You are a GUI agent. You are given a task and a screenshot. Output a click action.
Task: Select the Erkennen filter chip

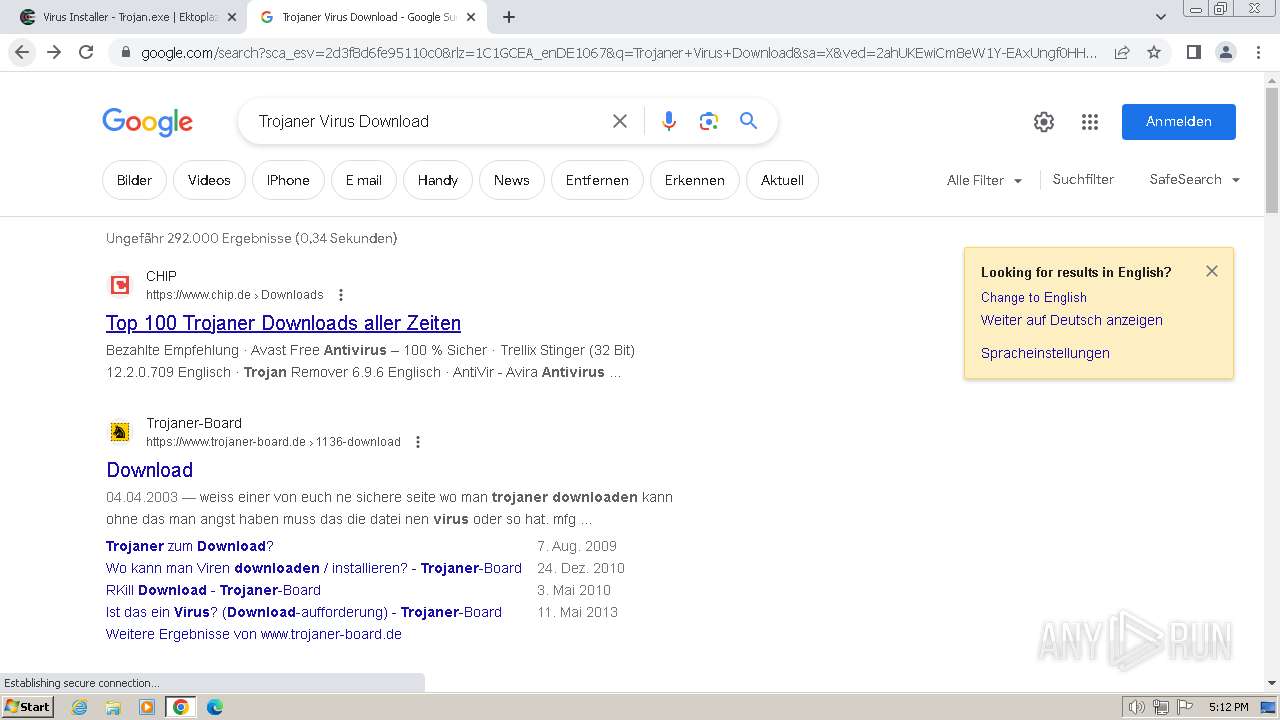(695, 180)
